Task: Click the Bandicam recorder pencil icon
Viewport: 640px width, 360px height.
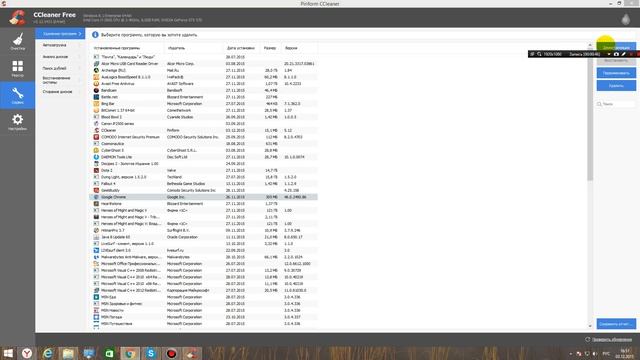Action: 624,54
